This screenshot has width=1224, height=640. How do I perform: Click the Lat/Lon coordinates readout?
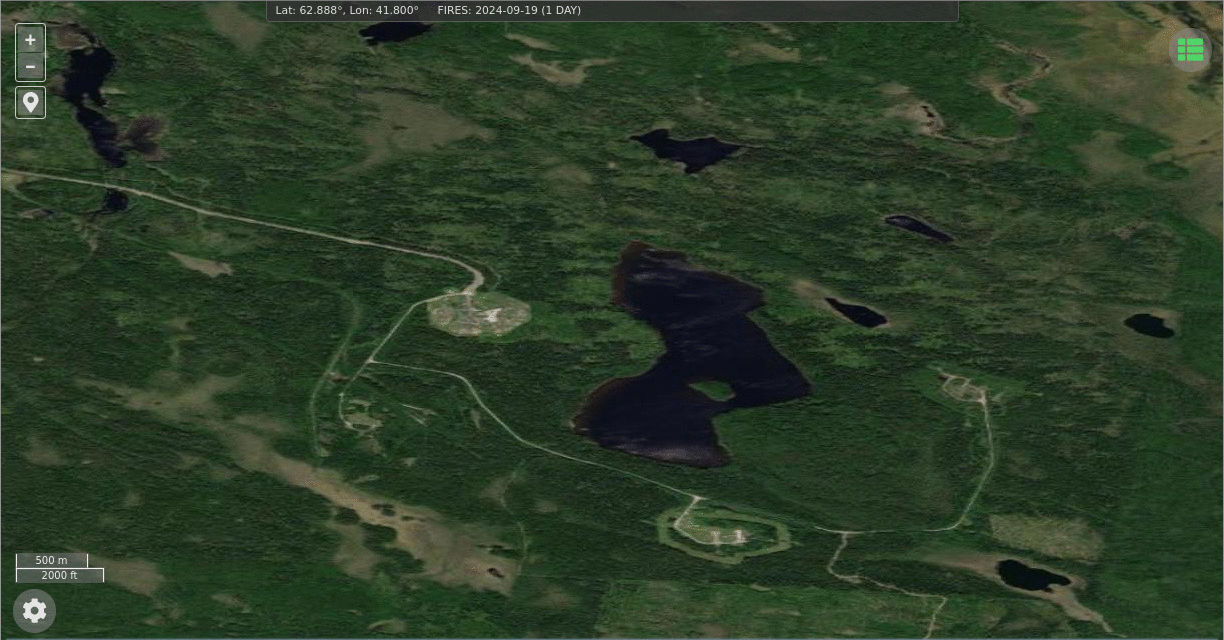pyautogui.click(x=347, y=11)
